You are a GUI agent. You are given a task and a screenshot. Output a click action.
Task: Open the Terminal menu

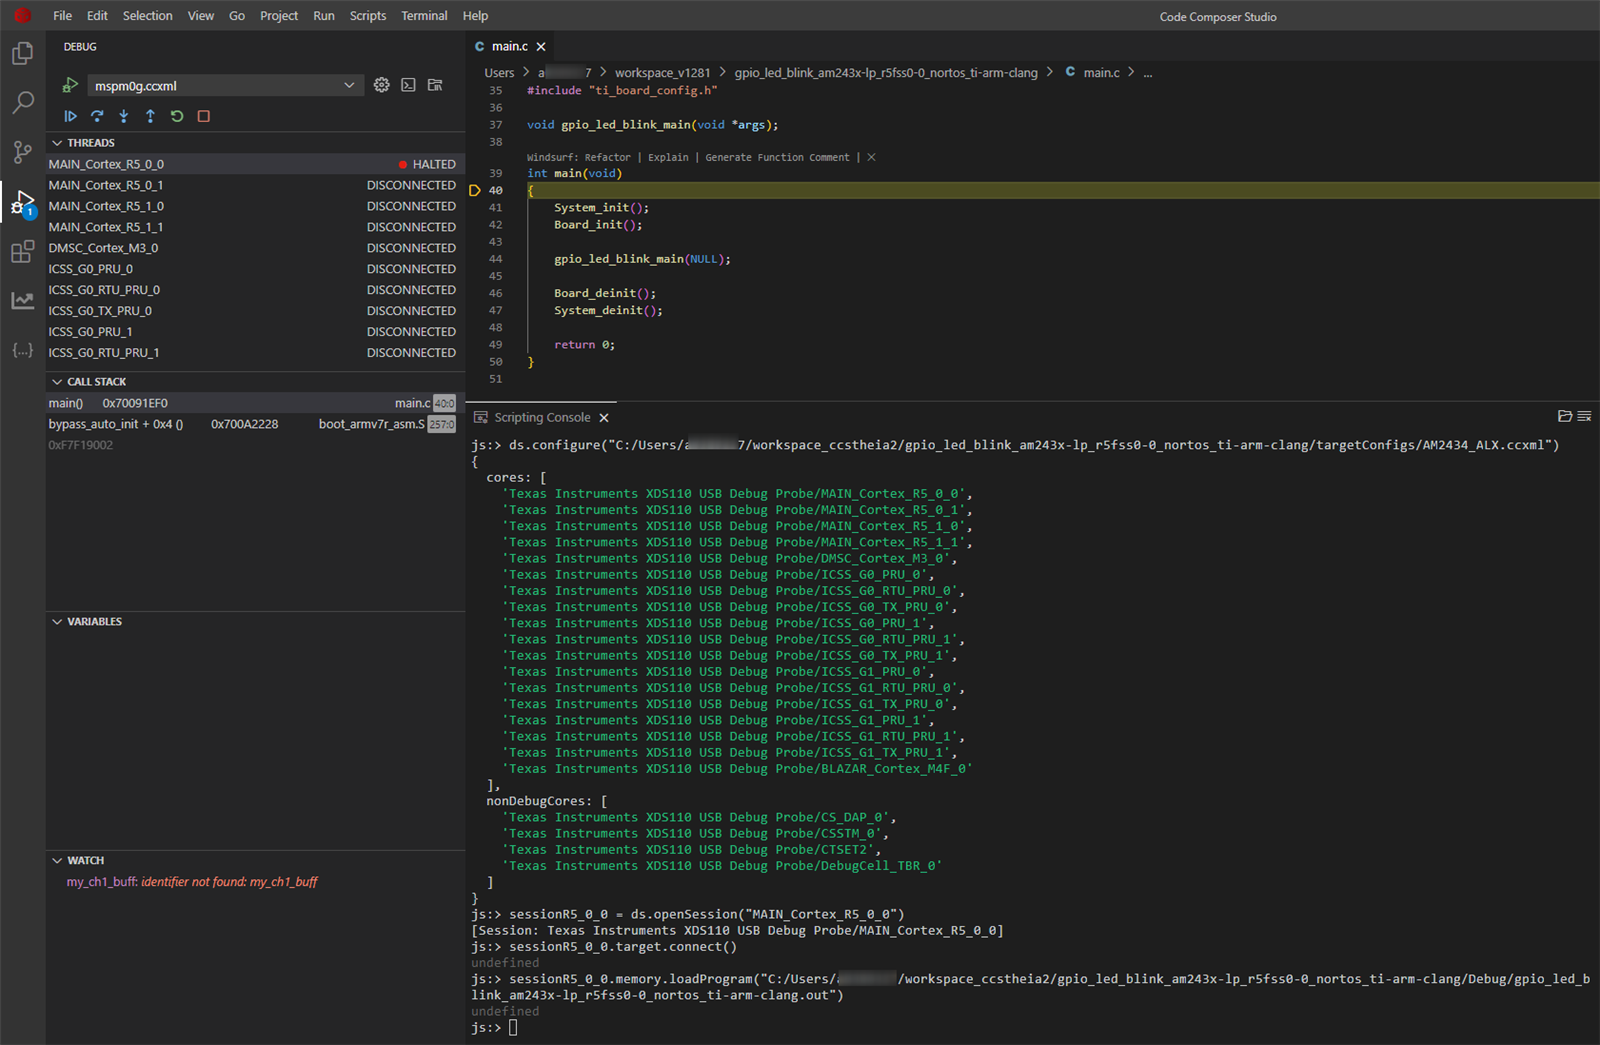pos(424,16)
